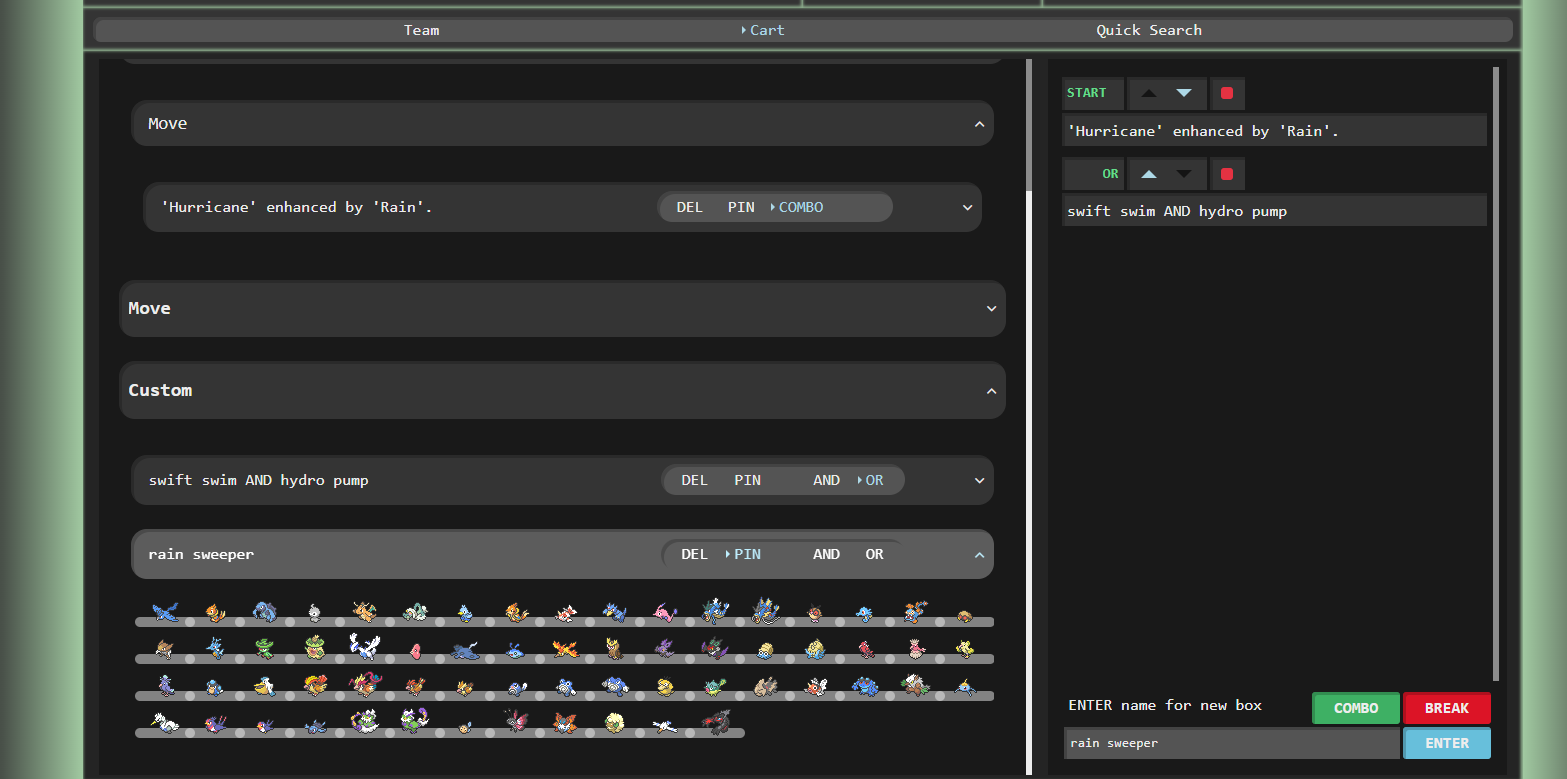Click the blue ENTER button
1567x779 pixels.
1447,743
